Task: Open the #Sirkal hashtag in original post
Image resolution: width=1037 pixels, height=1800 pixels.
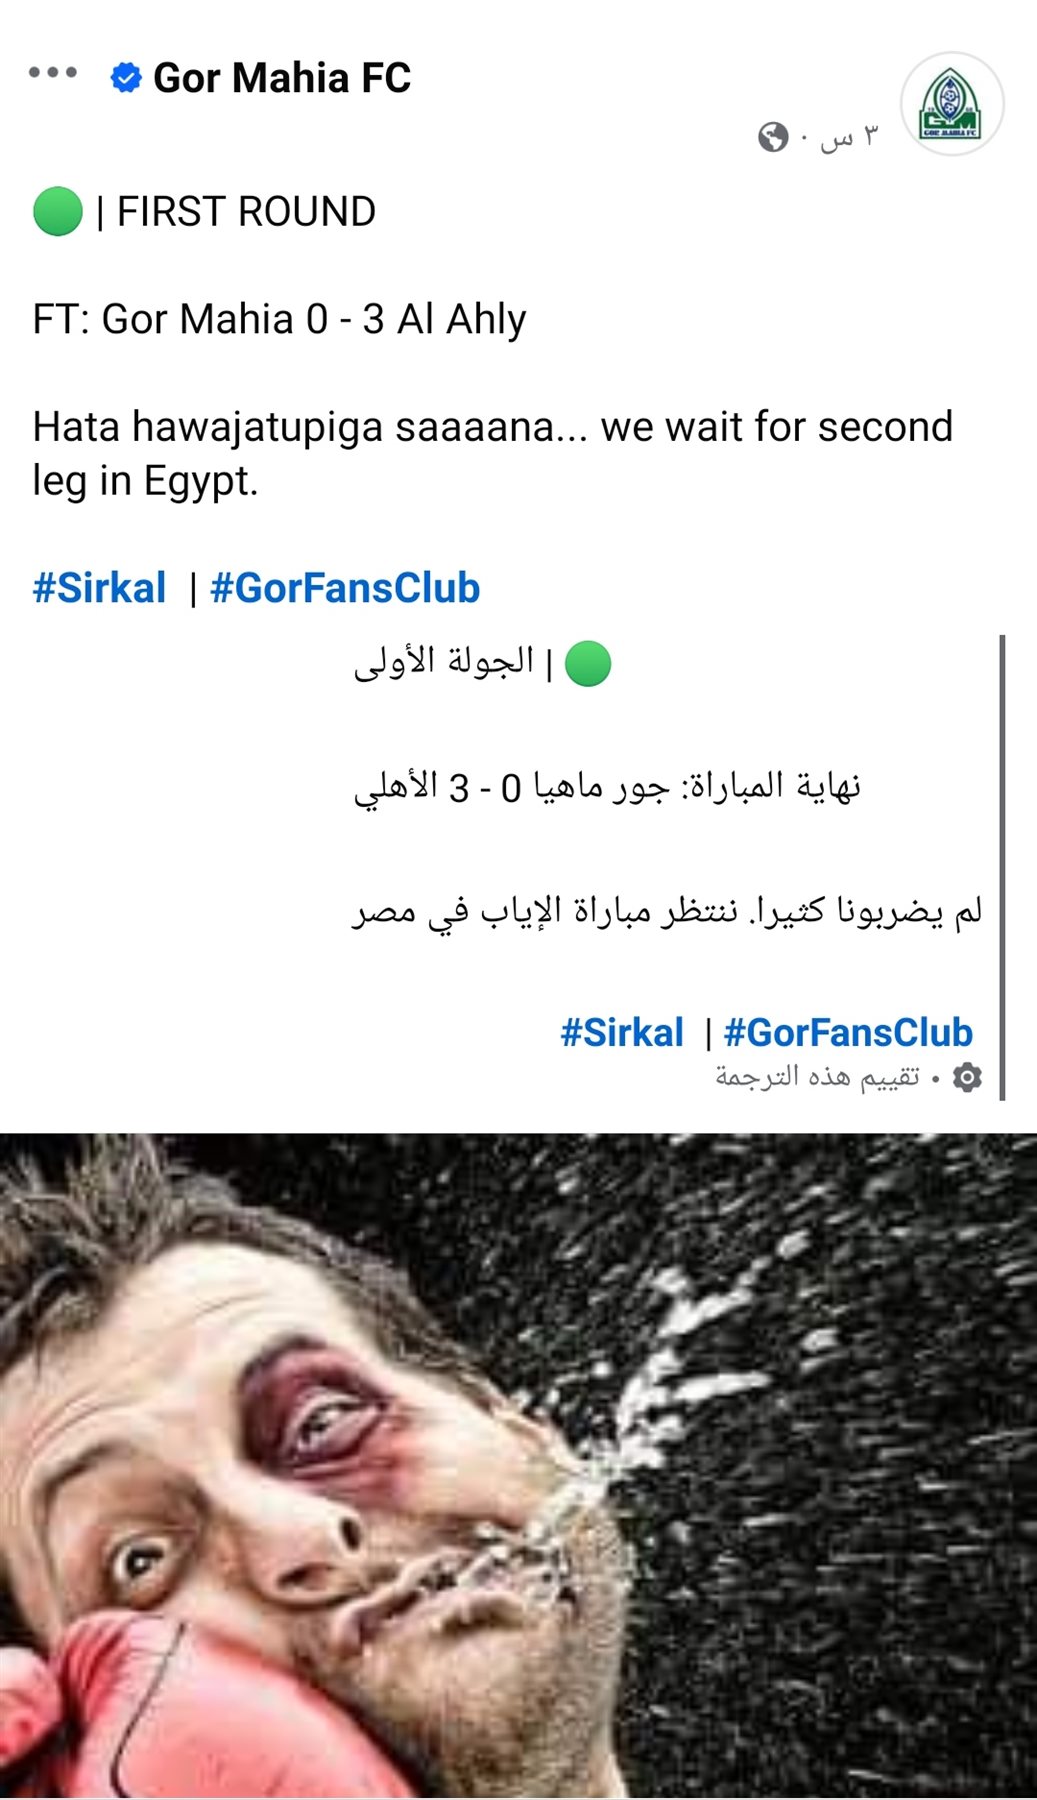Action: (x=99, y=588)
